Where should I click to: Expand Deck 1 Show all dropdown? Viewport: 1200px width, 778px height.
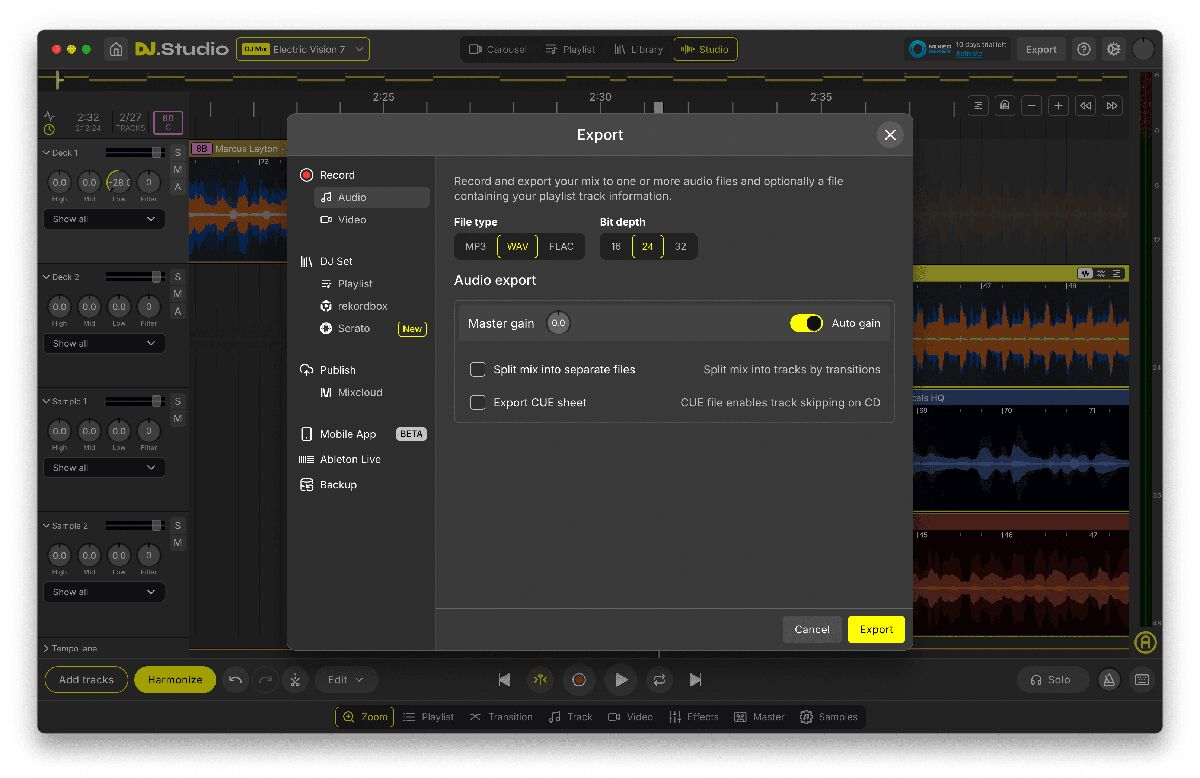[x=104, y=219]
